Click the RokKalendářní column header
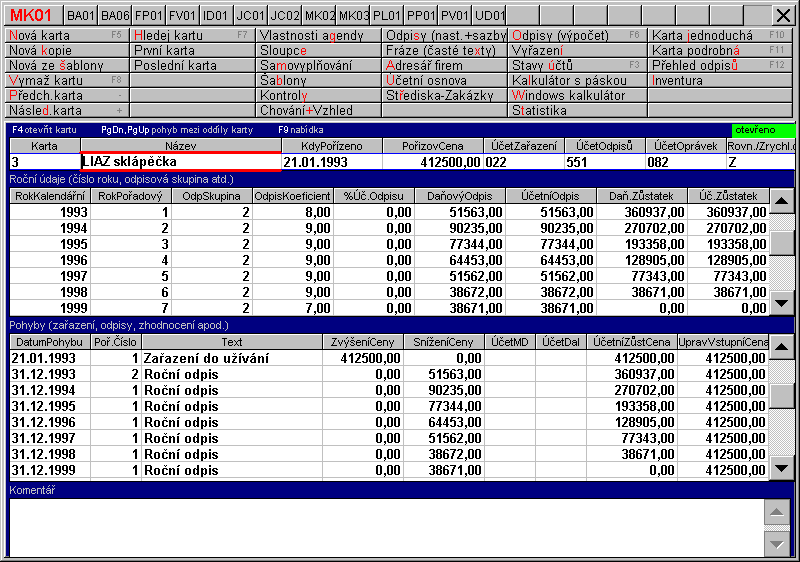The width and height of the screenshot is (800, 562). (x=50, y=196)
